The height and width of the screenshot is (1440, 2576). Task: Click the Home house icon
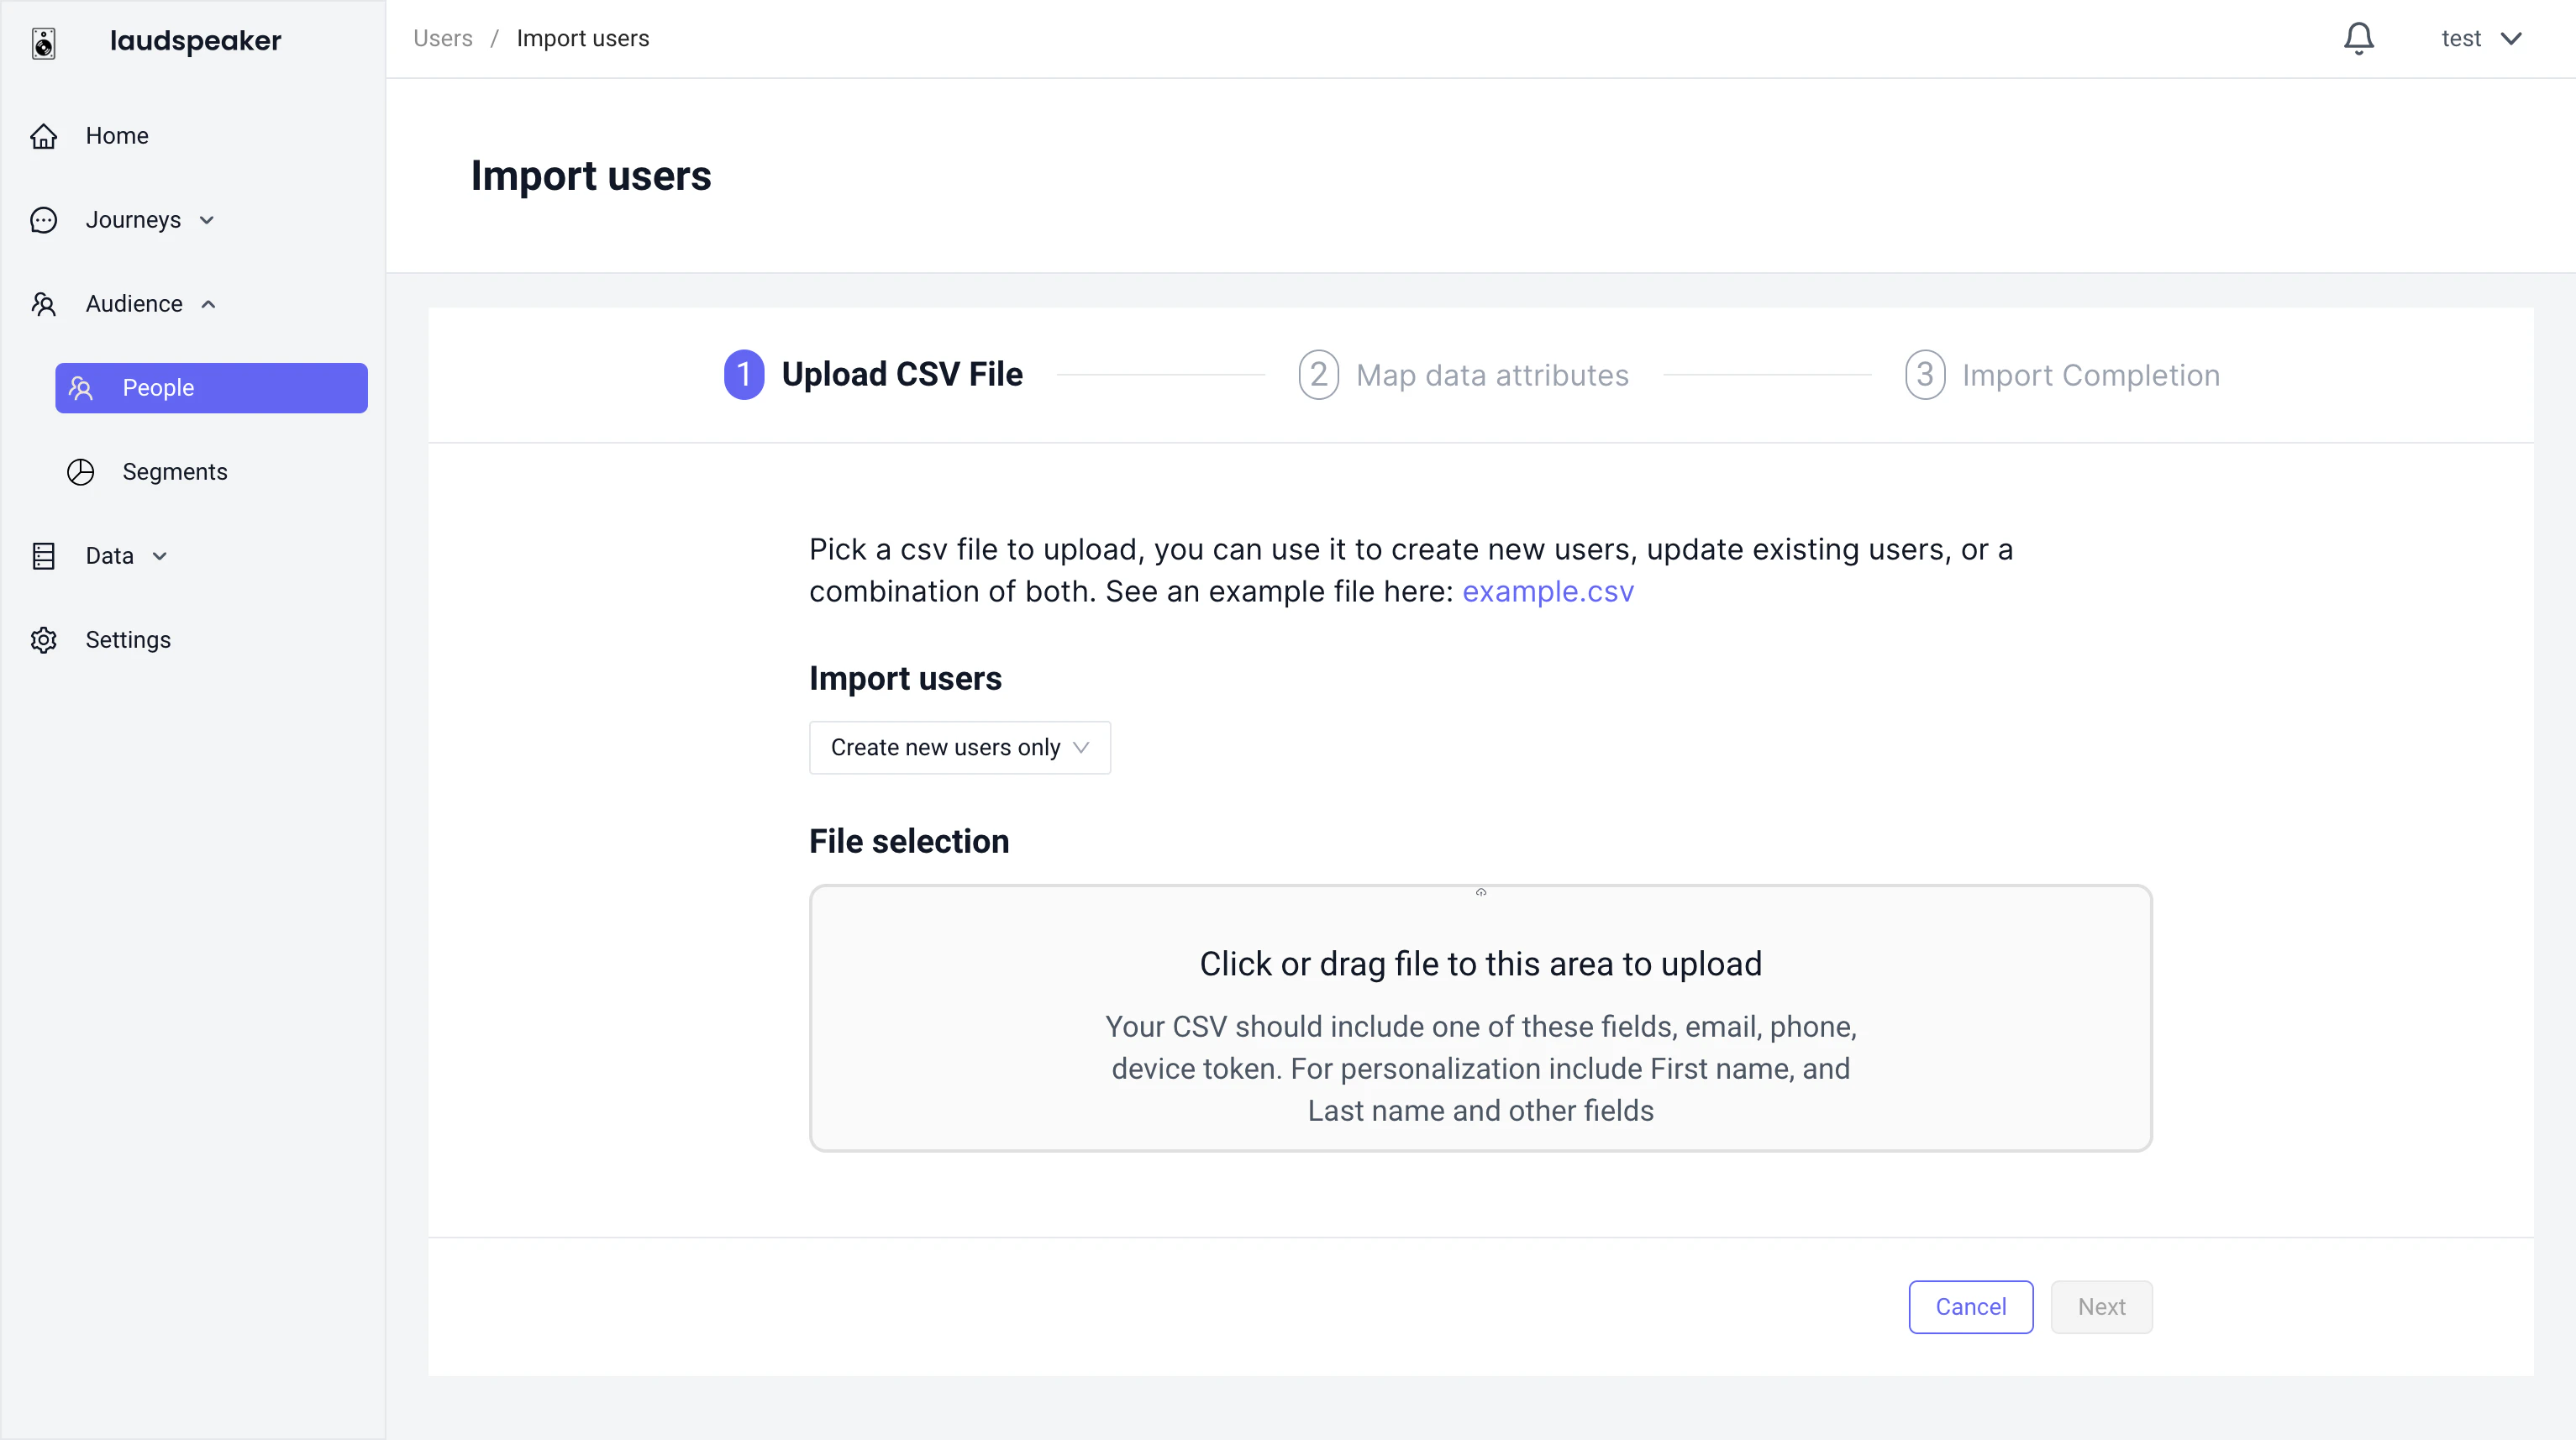click(x=43, y=136)
